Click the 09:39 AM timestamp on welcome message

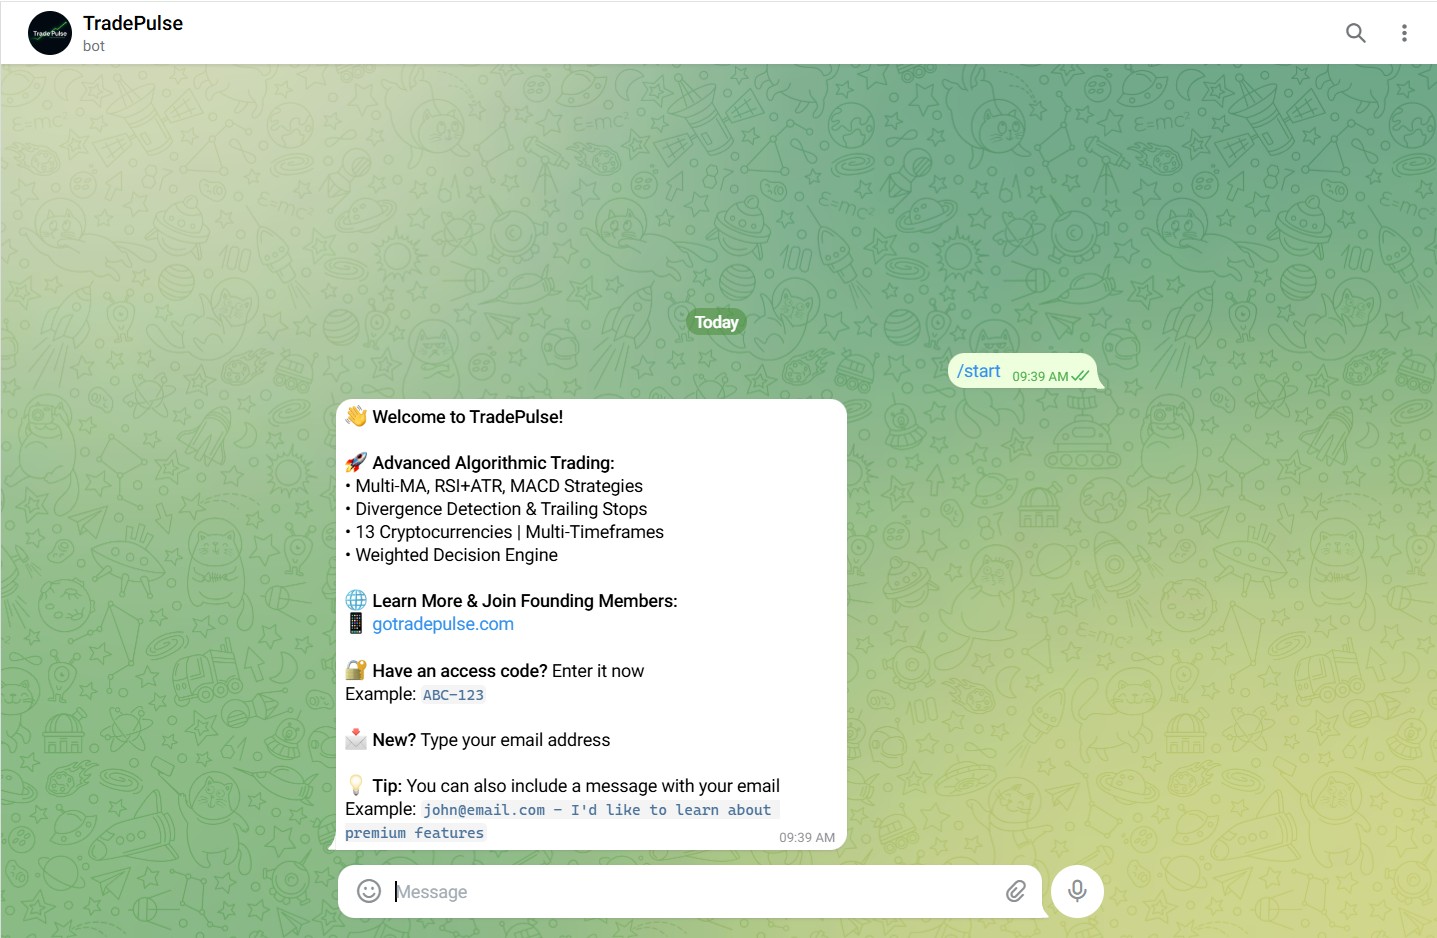tap(807, 838)
